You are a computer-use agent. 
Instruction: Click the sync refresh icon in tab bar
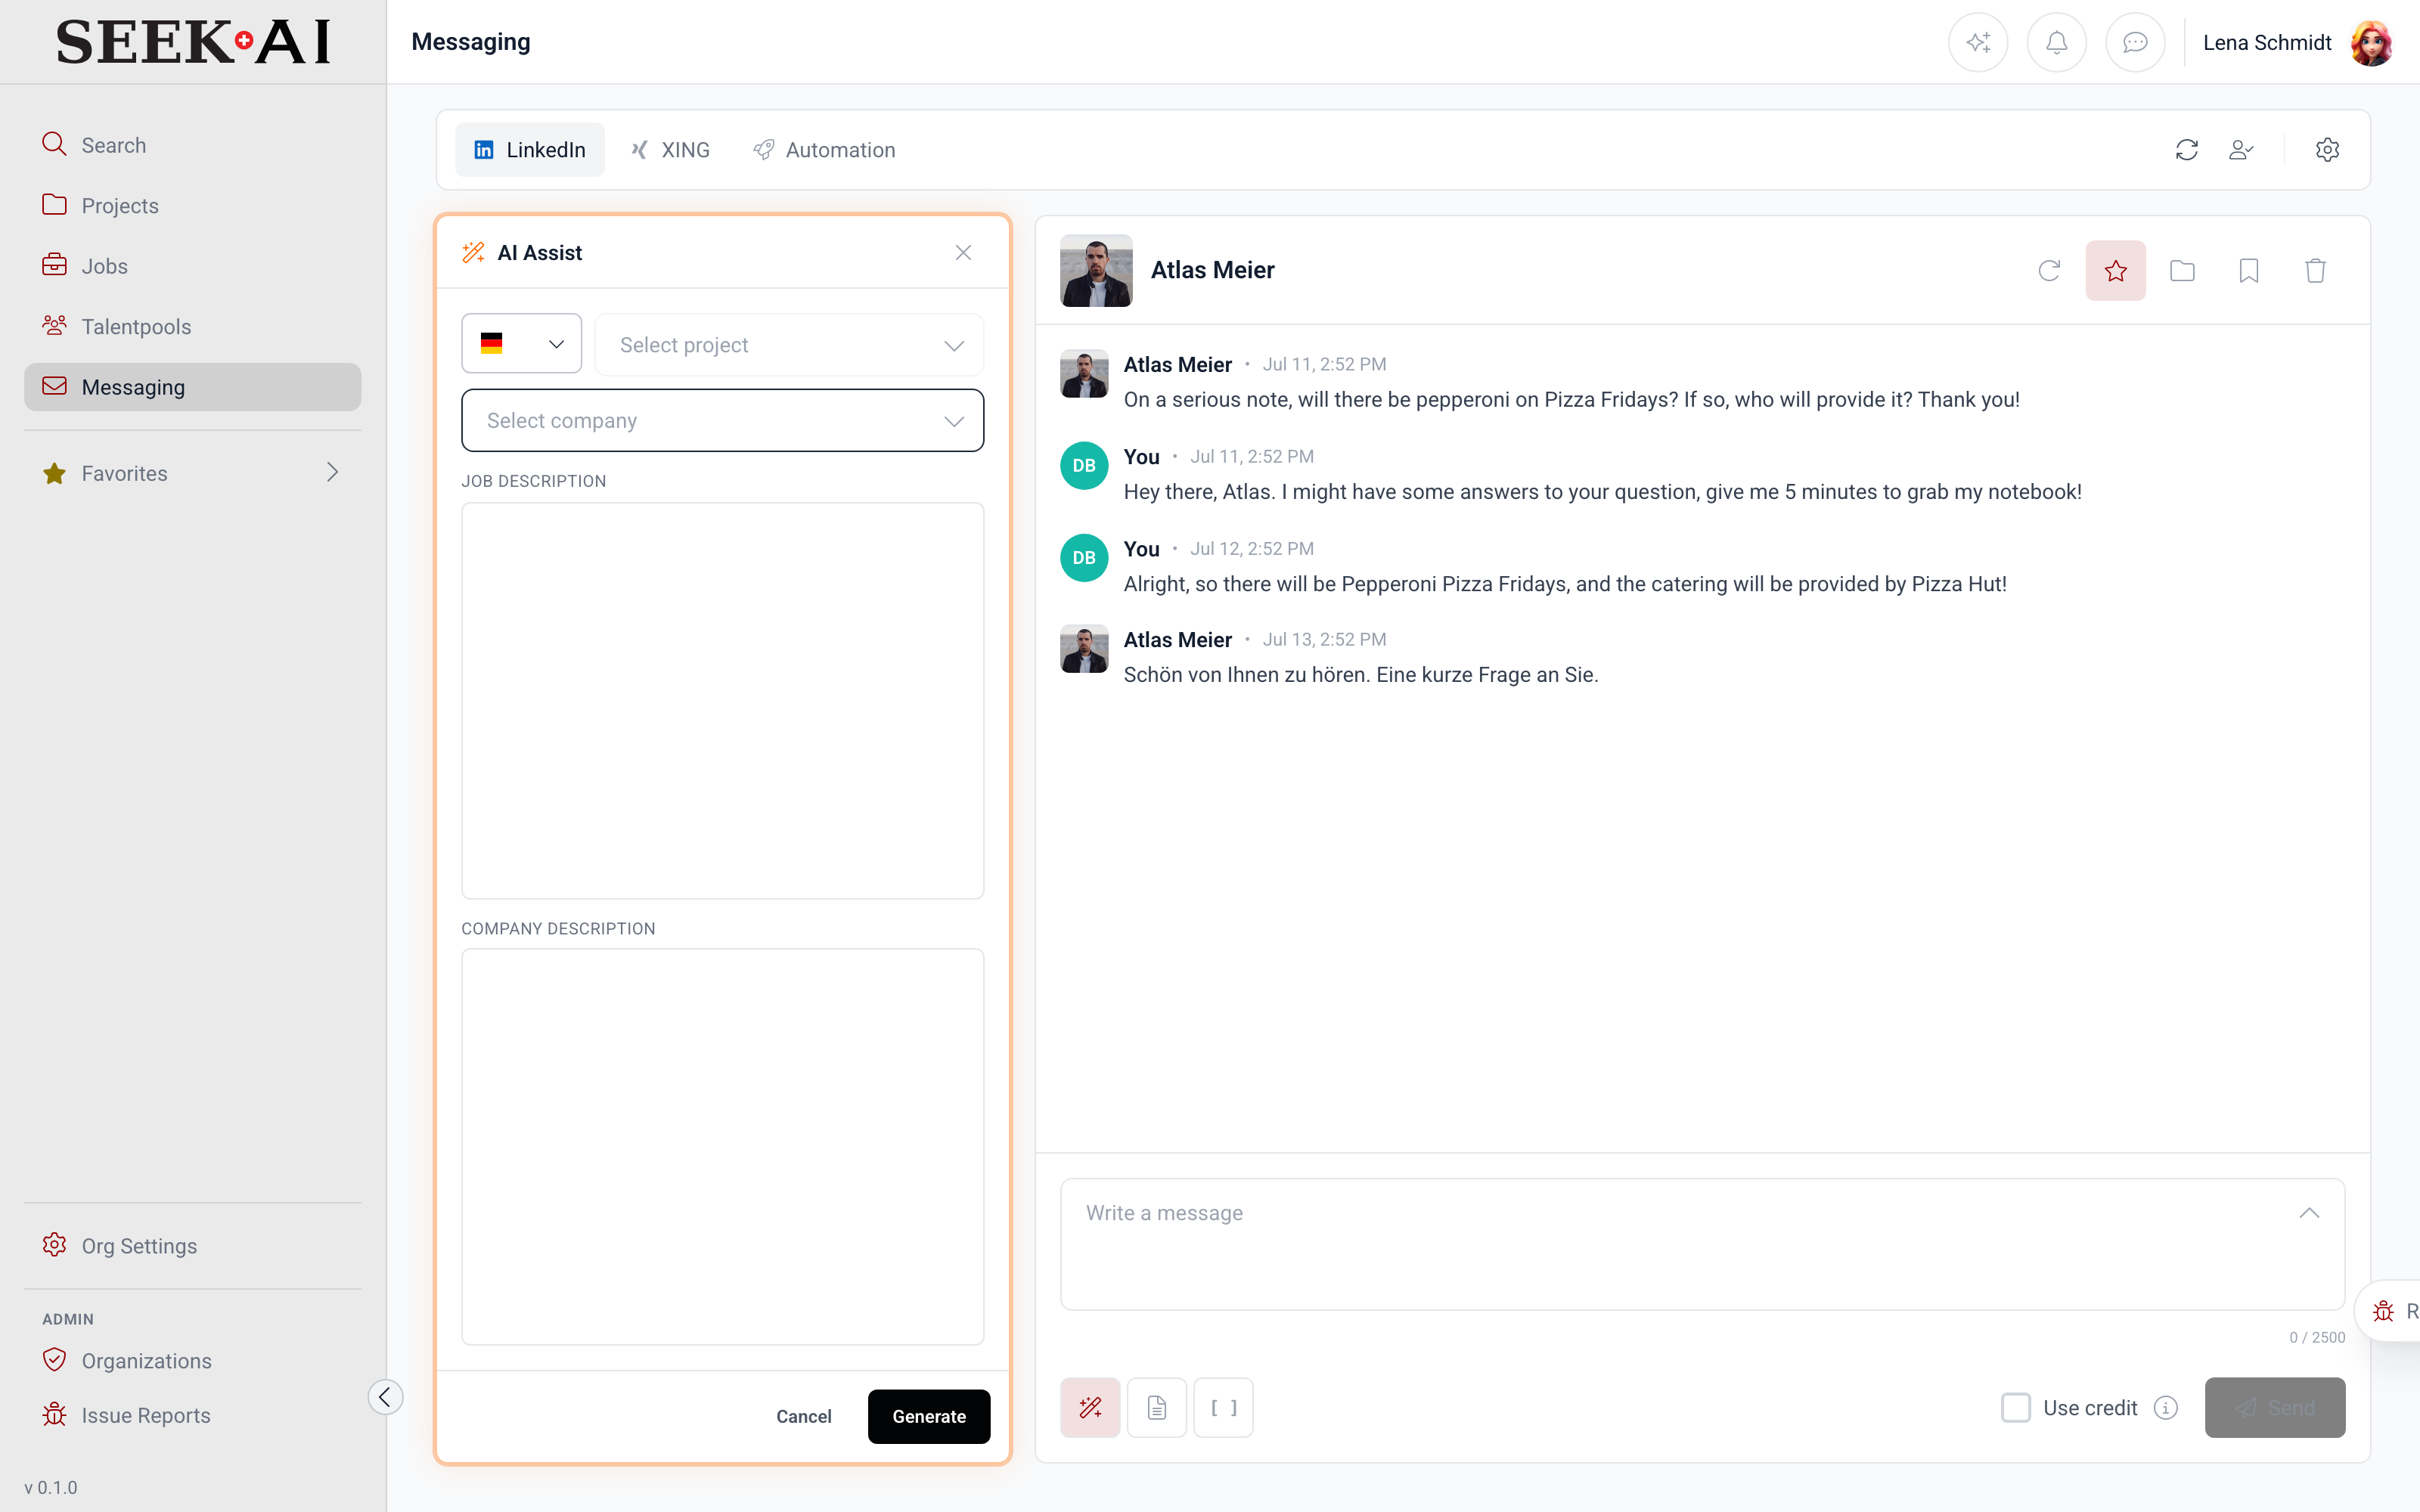point(2186,150)
